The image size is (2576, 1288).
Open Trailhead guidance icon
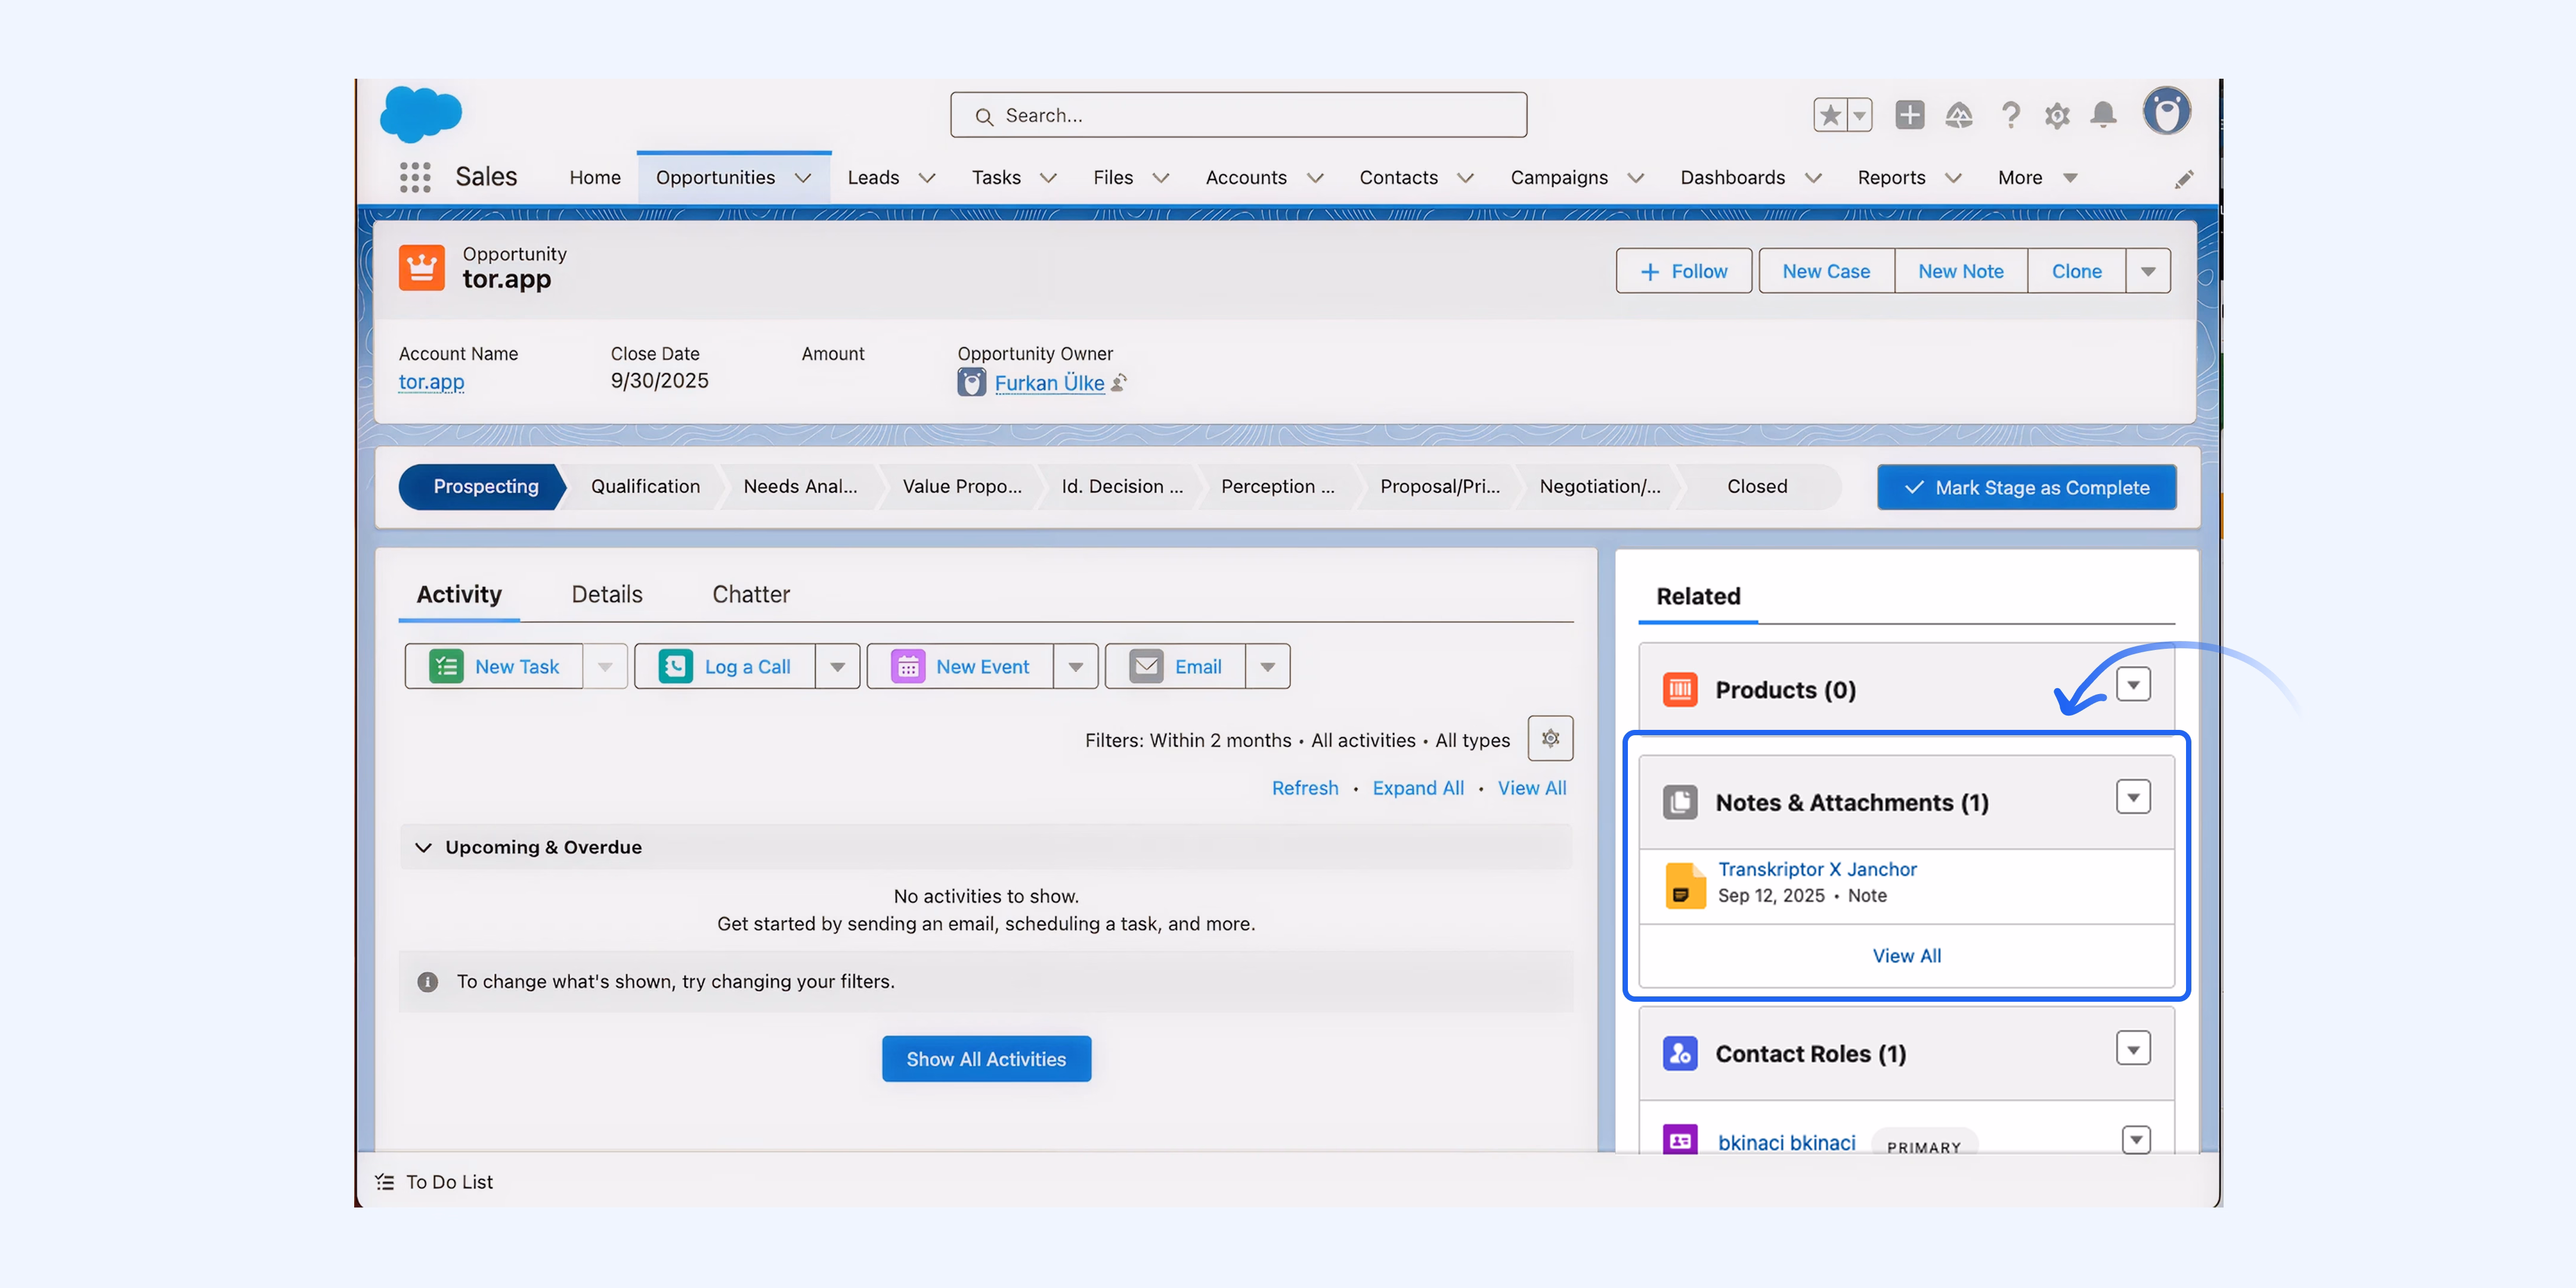click(1960, 115)
